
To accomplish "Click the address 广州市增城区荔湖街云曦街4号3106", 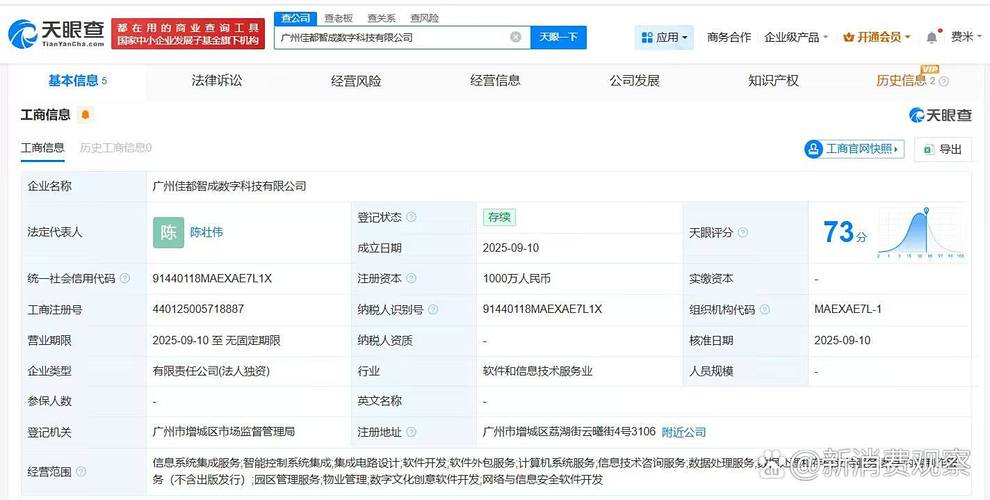I will pos(569,432).
